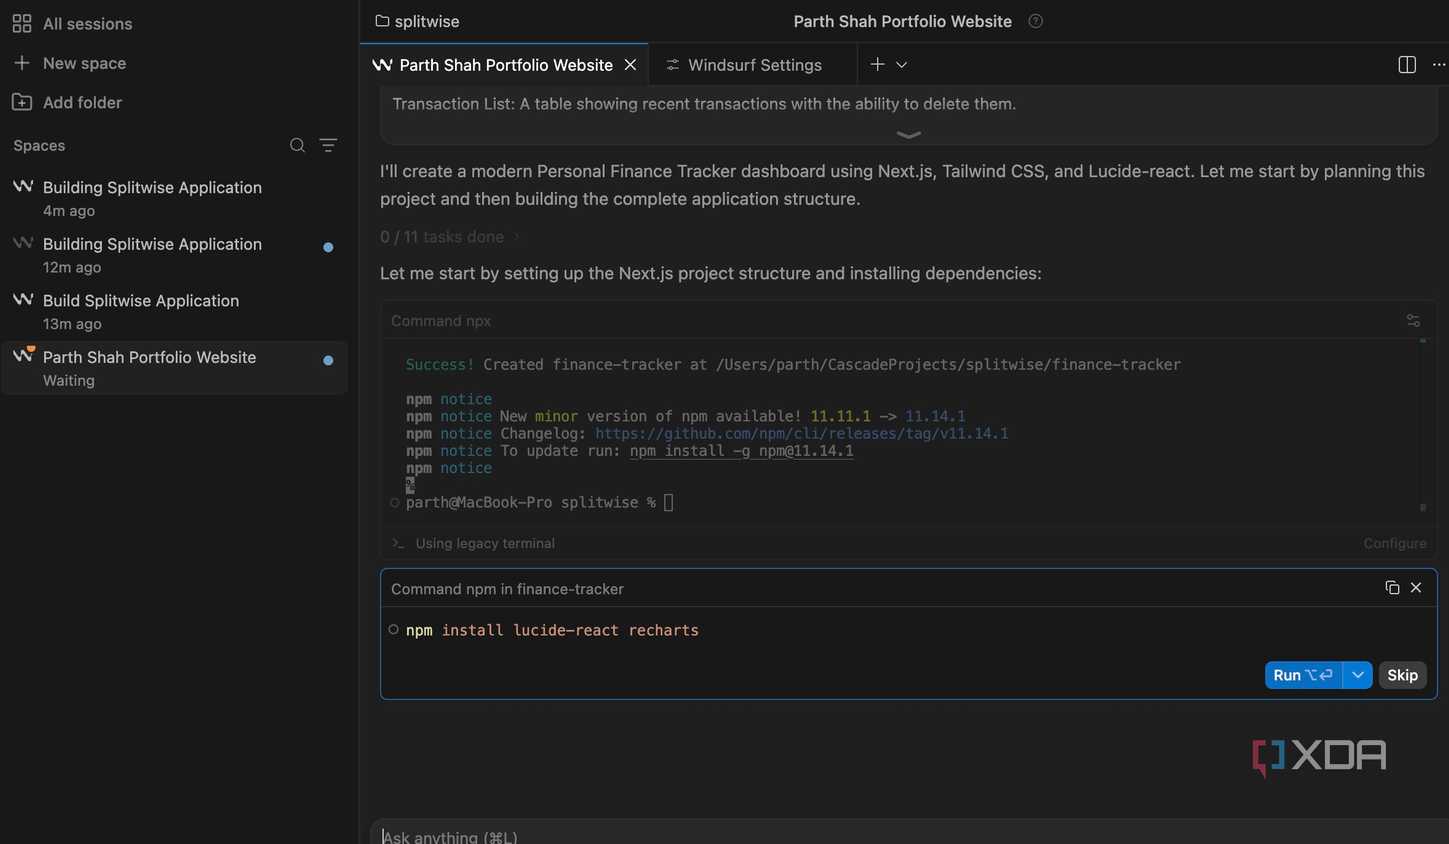Screen dimensions: 1449x844
Task: Open Building Splitwise Application from 4m ago
Action: tap(174, 198)
